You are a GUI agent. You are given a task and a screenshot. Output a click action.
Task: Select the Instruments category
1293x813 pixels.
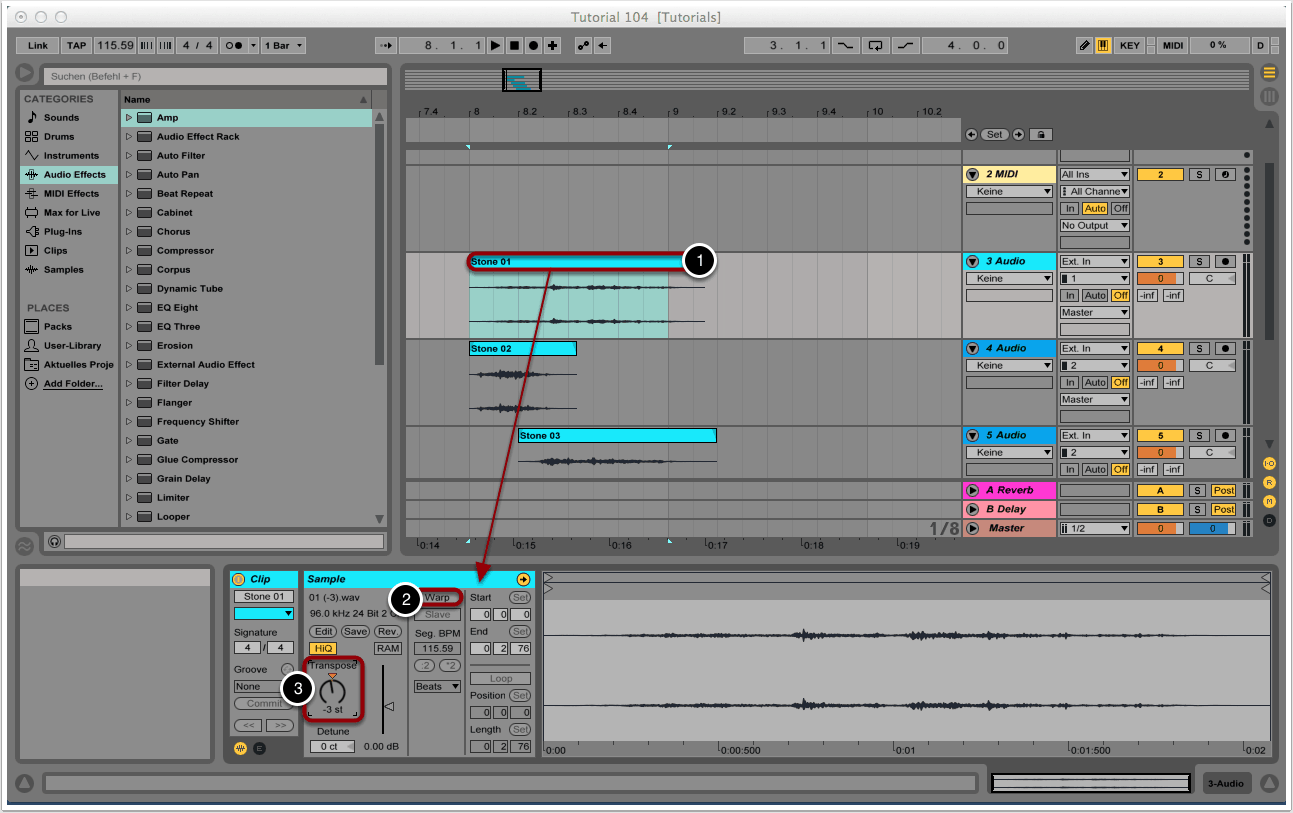[70, 155]
